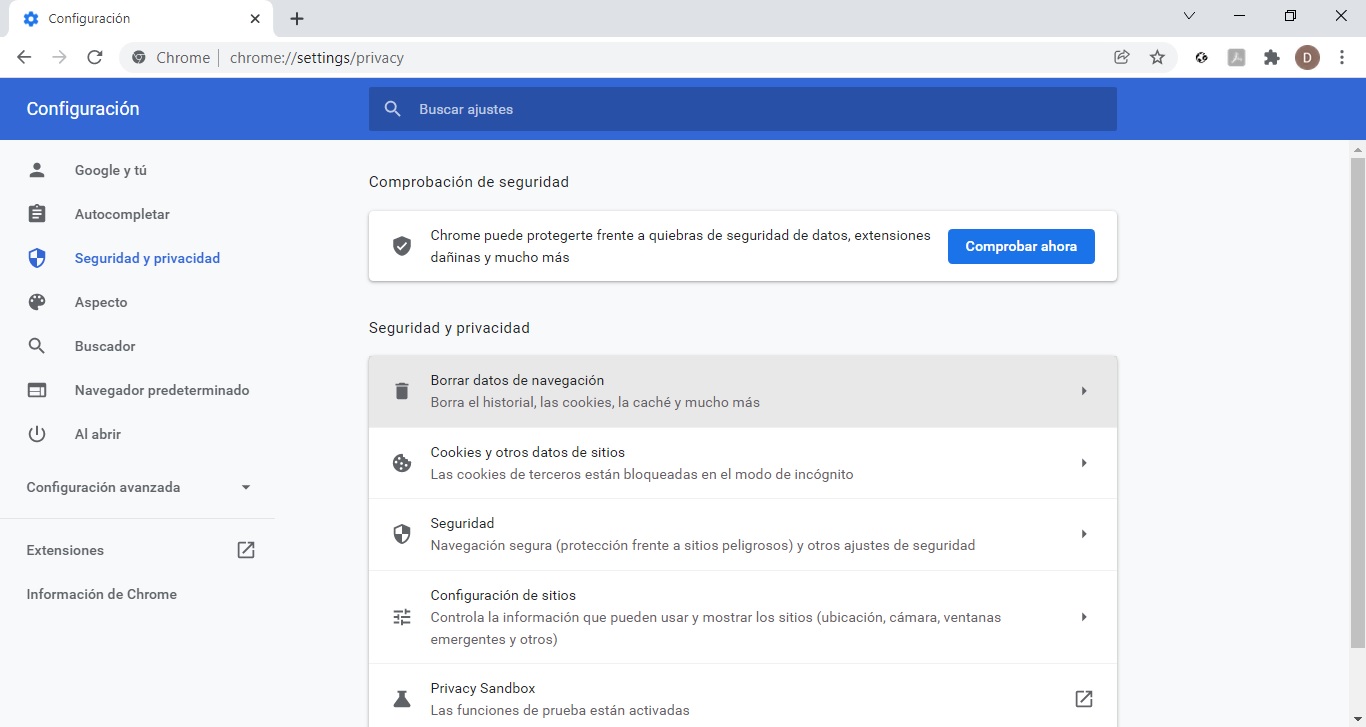Click the dark round extension icon
1366x727 pixels.
(x=1202, y=57)
